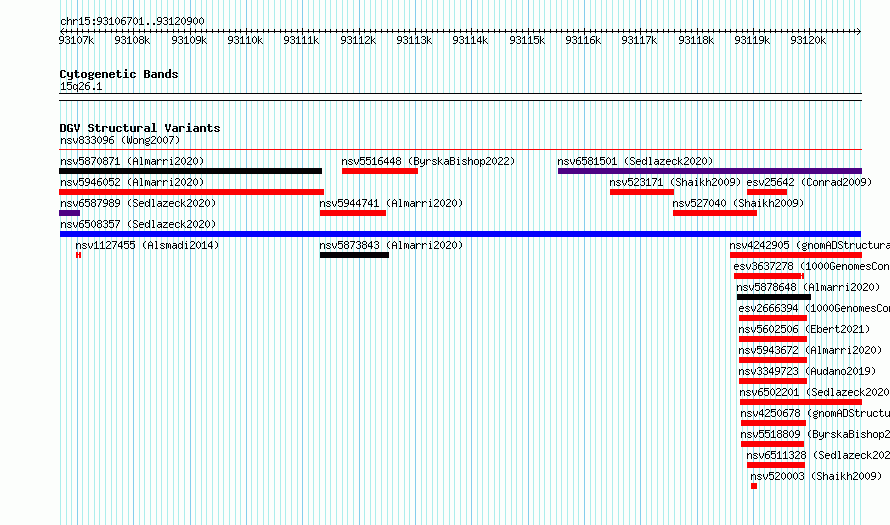Select the short purple nsv6587989 bar
Screen dimensions: 890x525
tap(70, 213)
